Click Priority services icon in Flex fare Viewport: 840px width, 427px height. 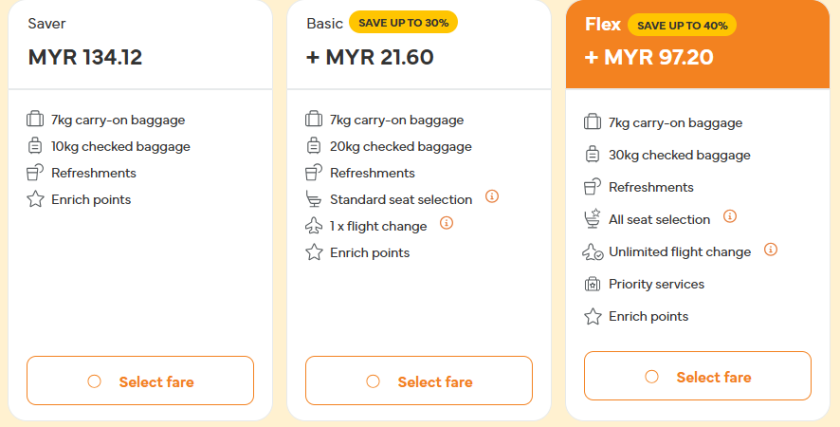pyautogui.click(x=592, y=284)
